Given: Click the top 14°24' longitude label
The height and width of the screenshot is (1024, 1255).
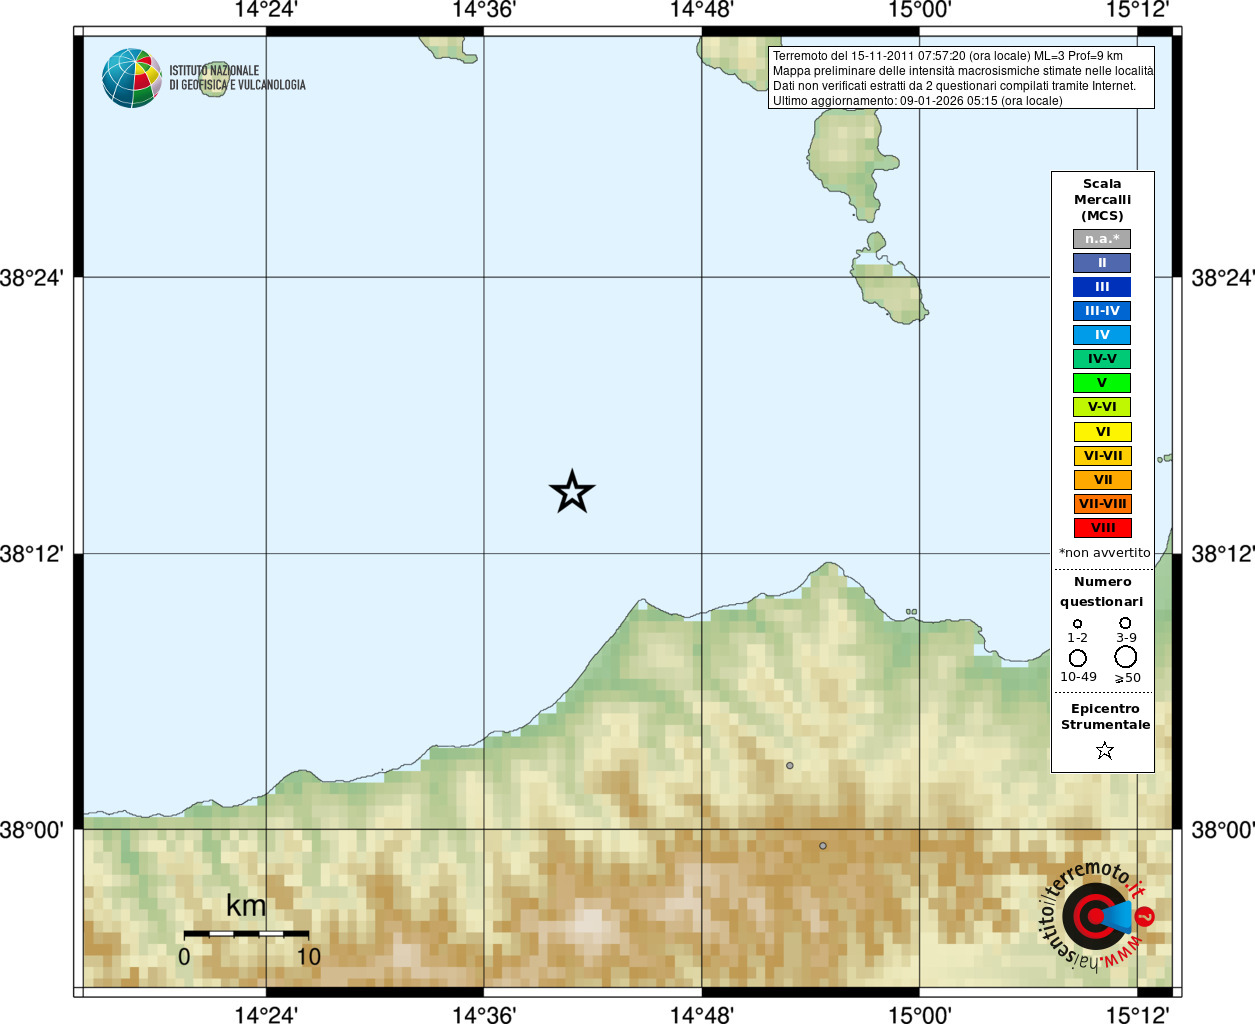Looking at the screenshot, I should 266,10.
